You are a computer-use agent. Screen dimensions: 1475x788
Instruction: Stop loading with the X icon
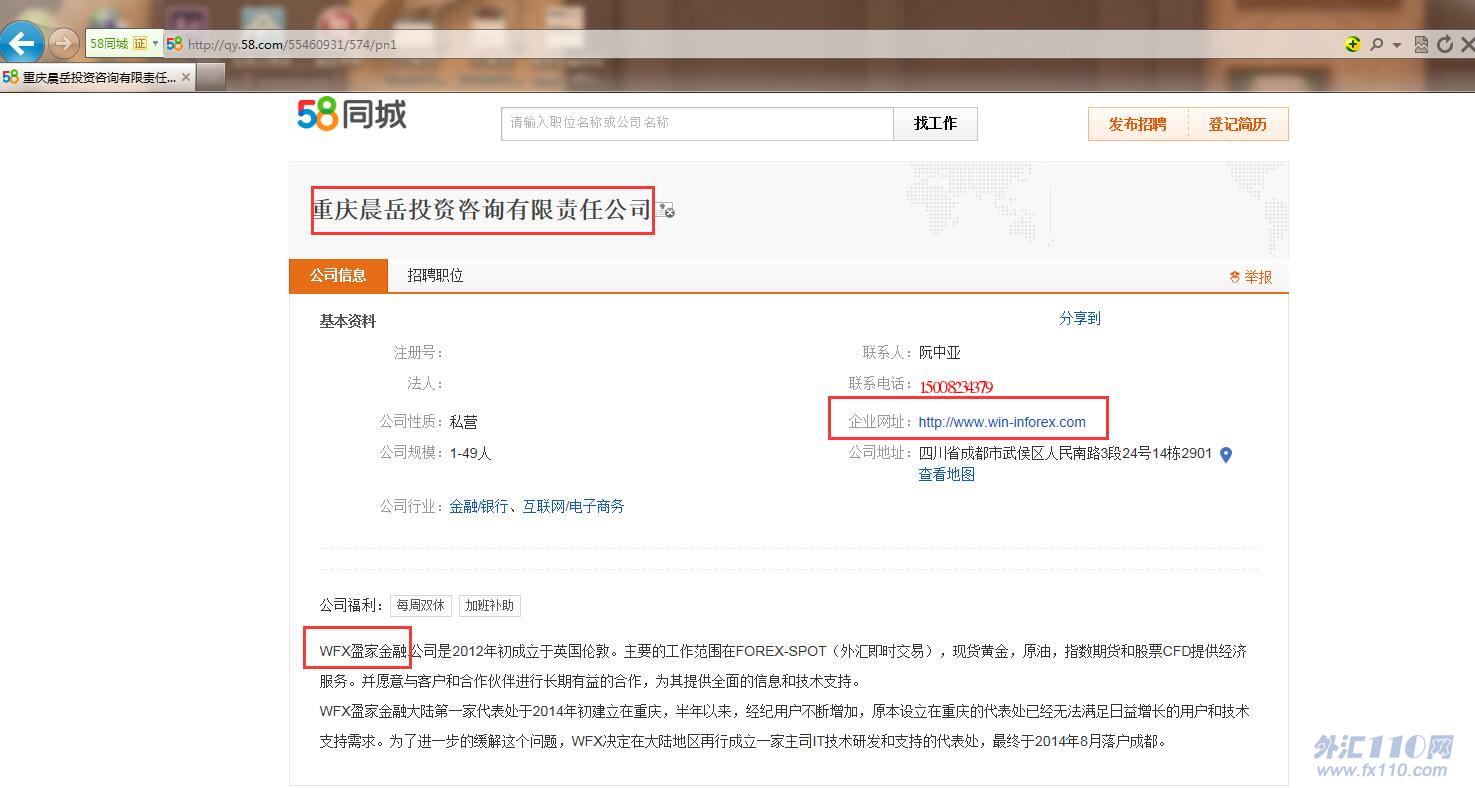pyautogui.click(x=1467, y=44)
